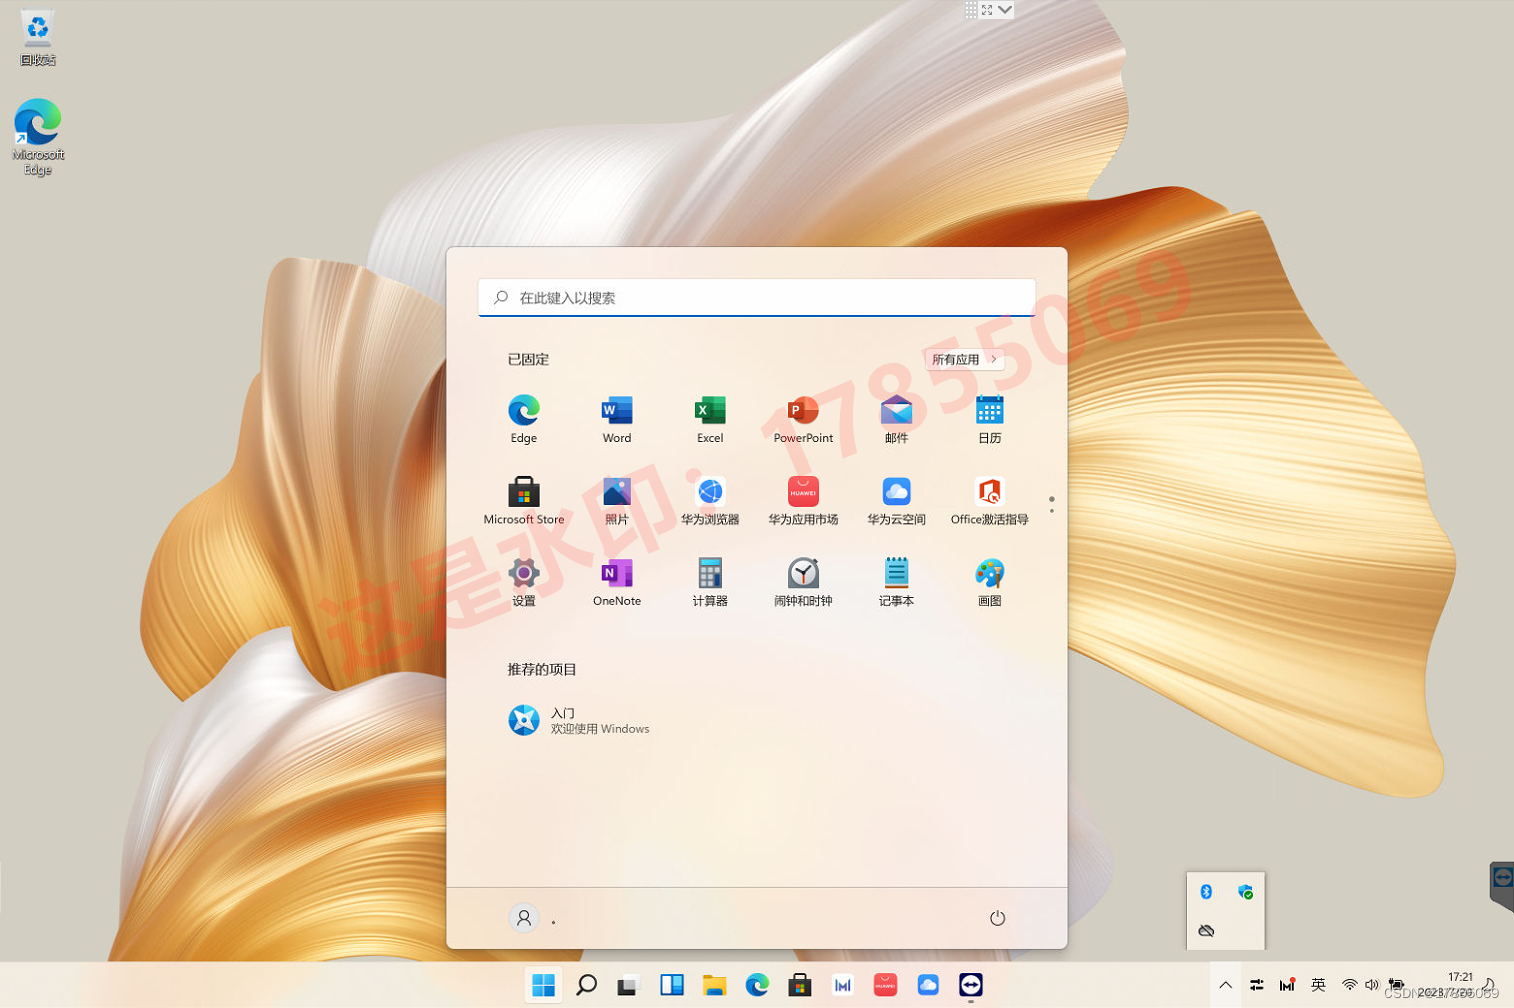Launch Word from the Start menu

tap(616, 419)
